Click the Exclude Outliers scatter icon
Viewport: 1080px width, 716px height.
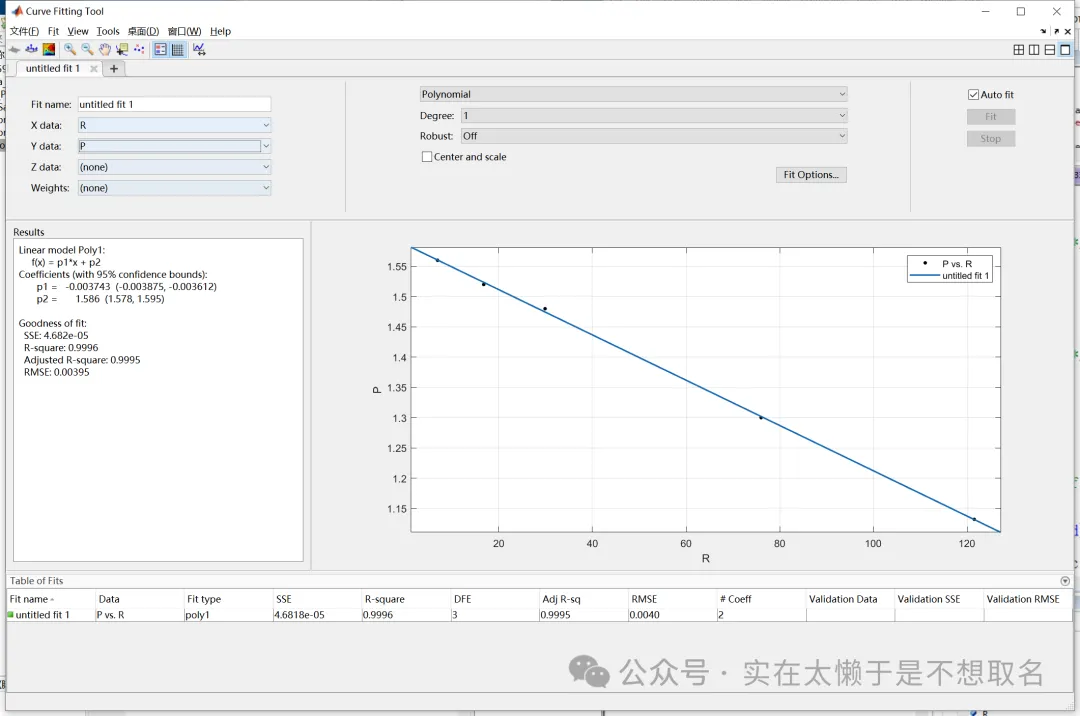point(138,49)
